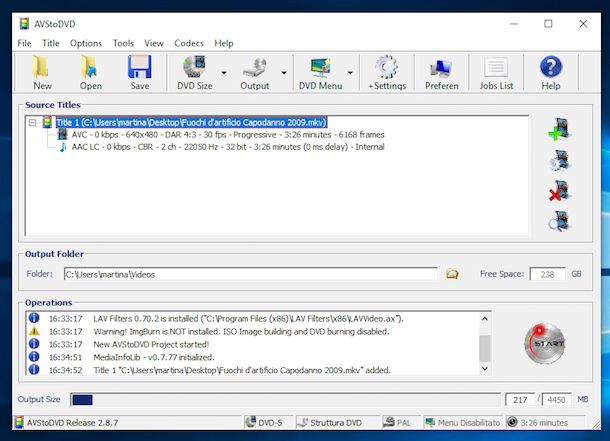This screenshot has height=441, width=610.
Task: Edit title with the gear film icon
Action: point(560,160)
